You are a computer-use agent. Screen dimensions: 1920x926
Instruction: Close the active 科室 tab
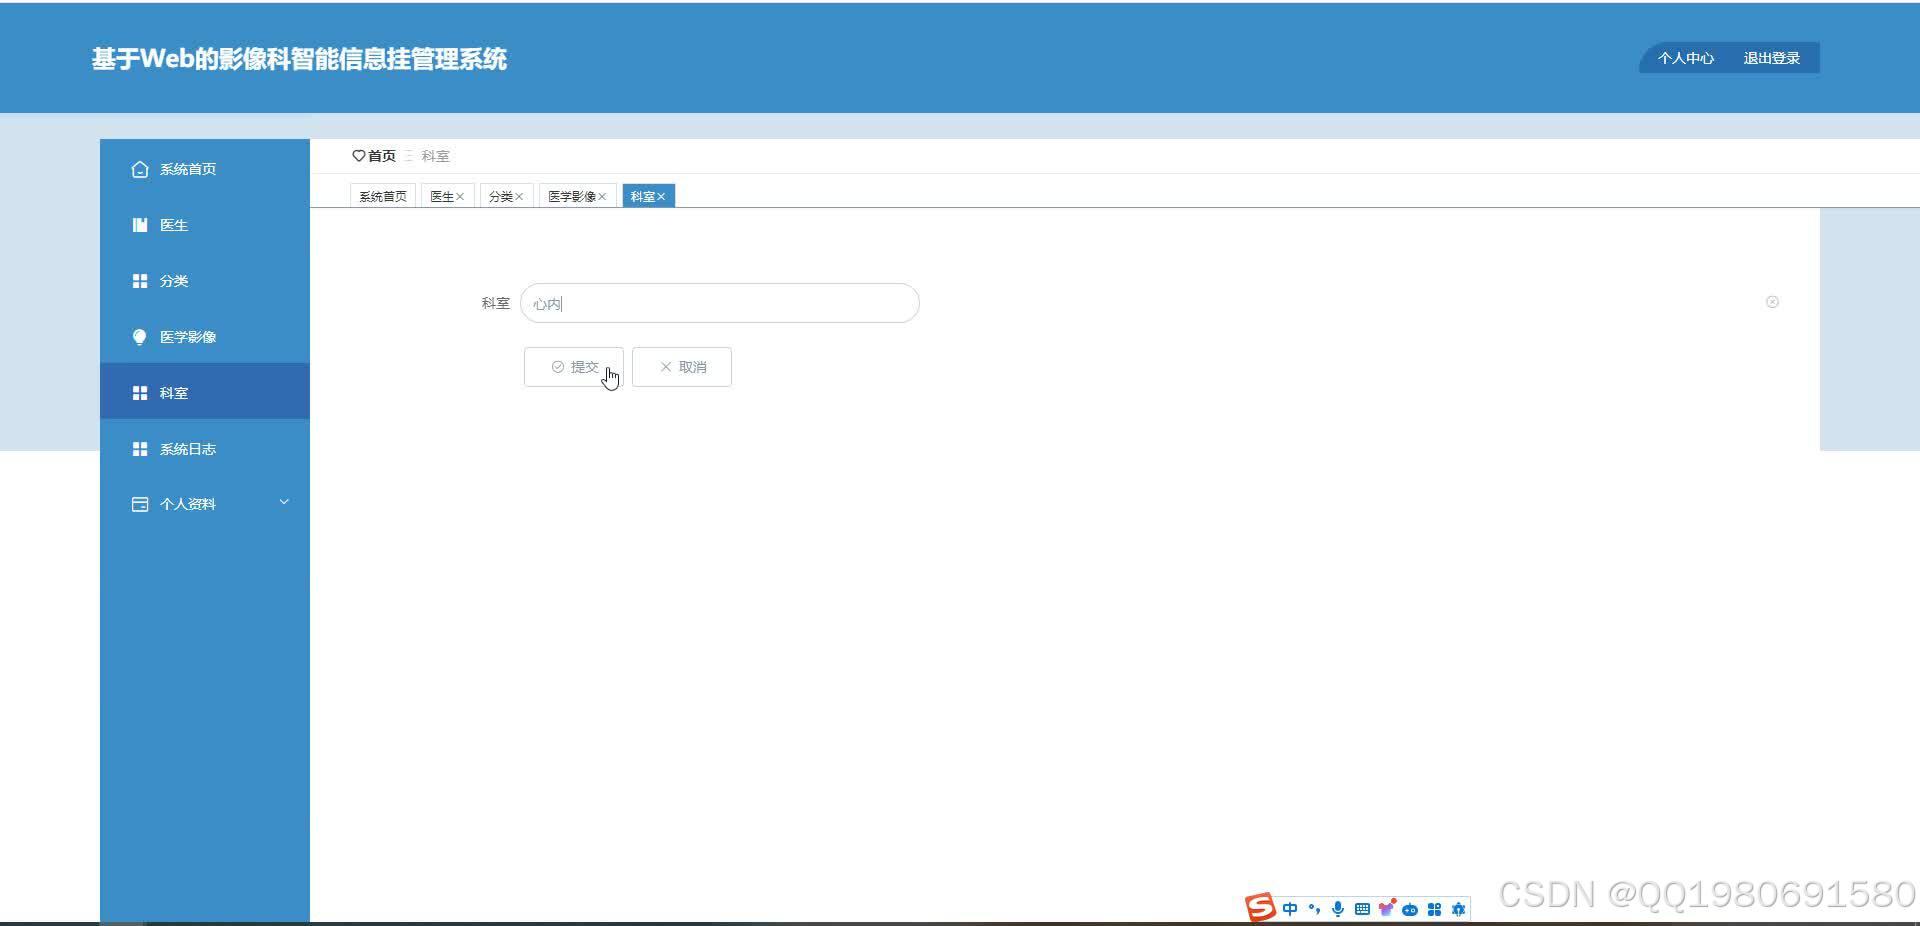(661, 197)
